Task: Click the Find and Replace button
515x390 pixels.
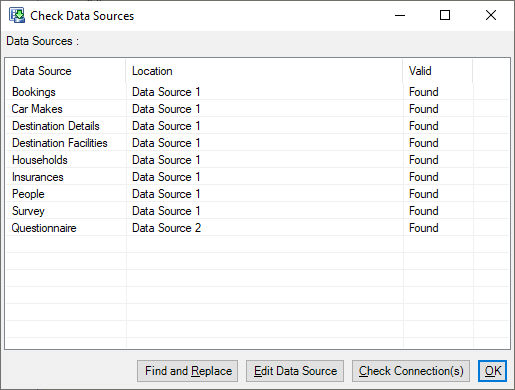Action: (x=188, y=371)
